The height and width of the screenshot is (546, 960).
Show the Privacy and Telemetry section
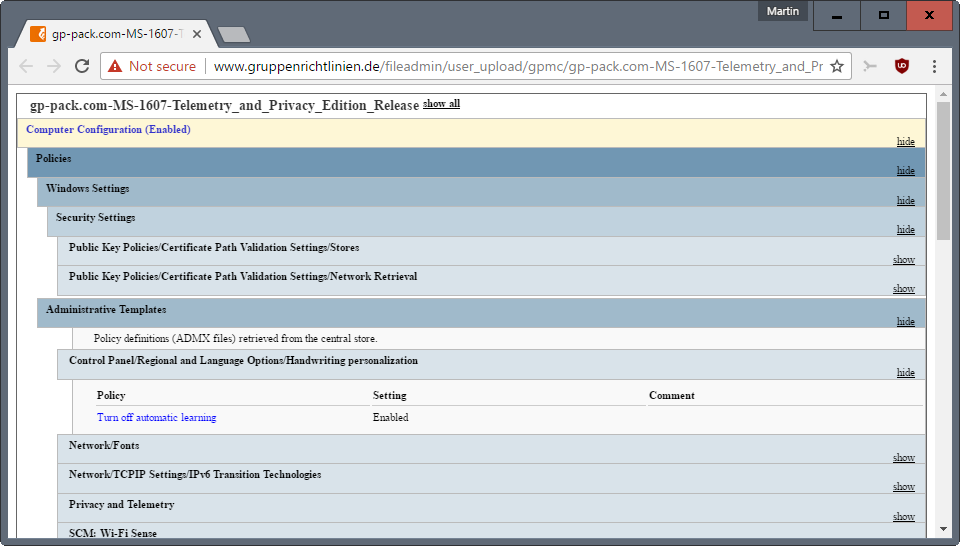[904, 517]
